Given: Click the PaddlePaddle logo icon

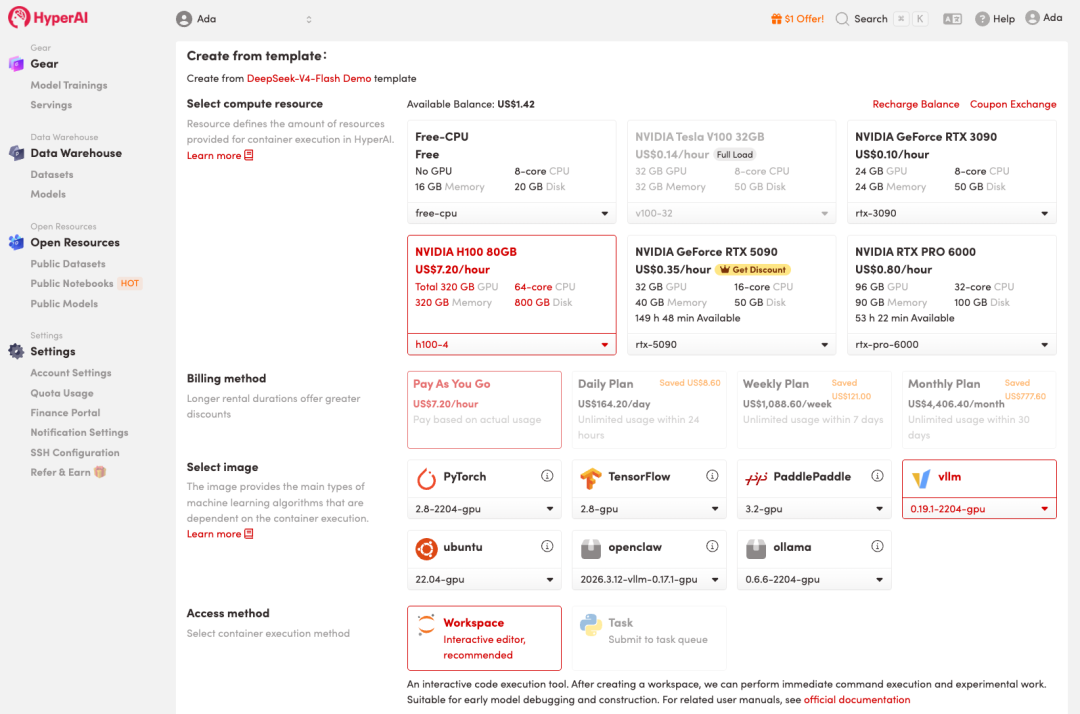Looking at the screenshot, I should tap(756, 478).
